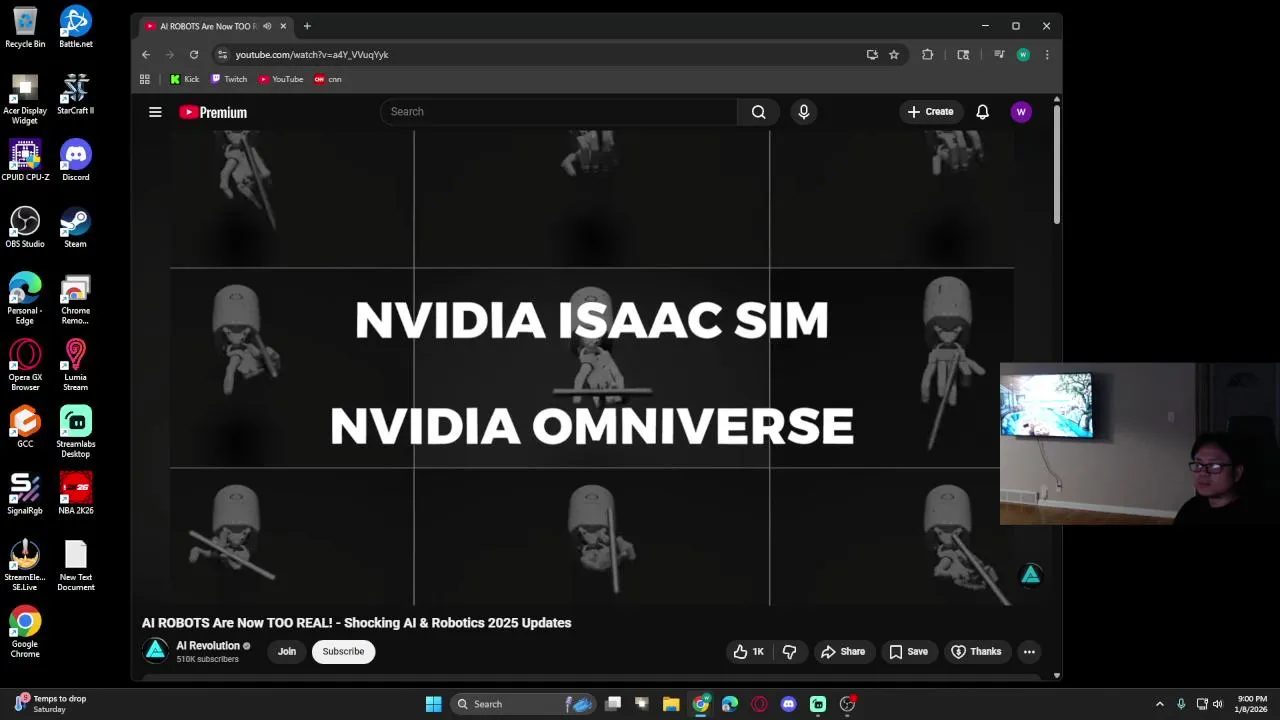Open Discord desktop shortcut
This screenshot has width=1280, height=720.
(x=75, y=160)
